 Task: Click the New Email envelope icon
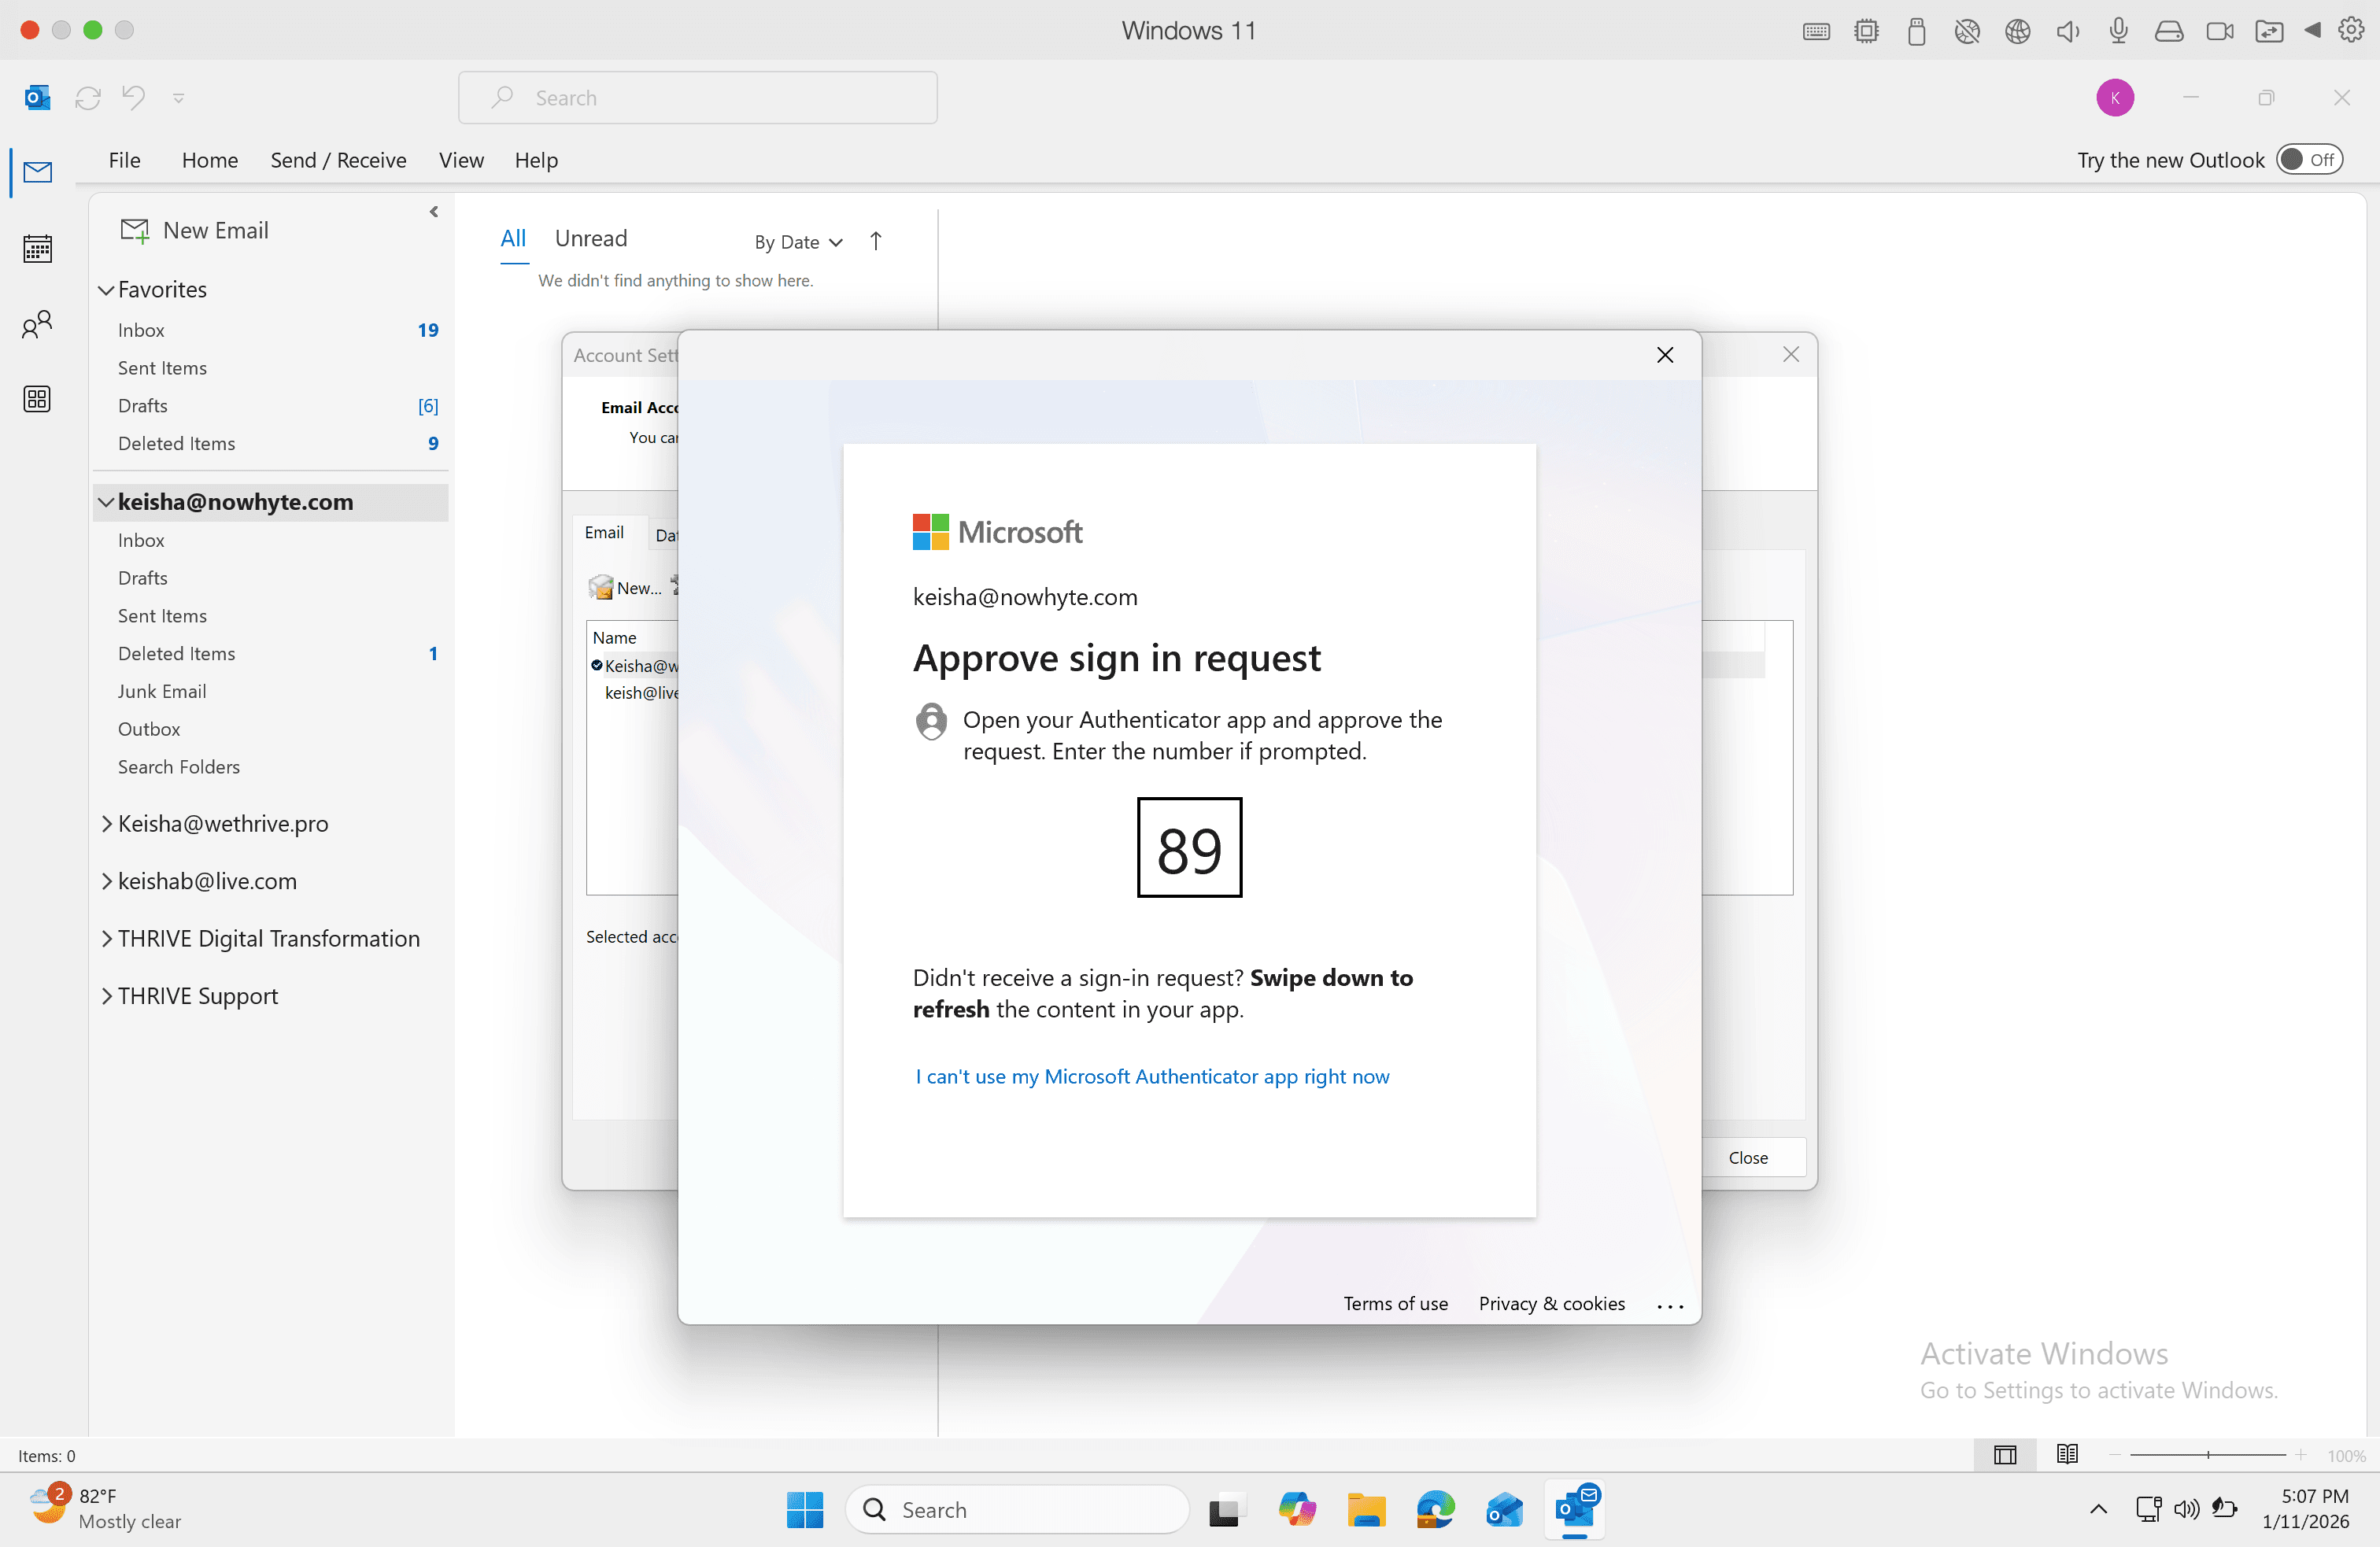click(x=134, y=230)
